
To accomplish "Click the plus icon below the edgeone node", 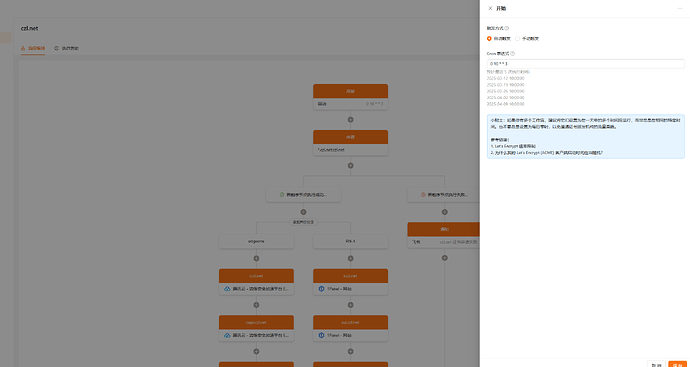I will pyautogui.click(x=256, y=258).
